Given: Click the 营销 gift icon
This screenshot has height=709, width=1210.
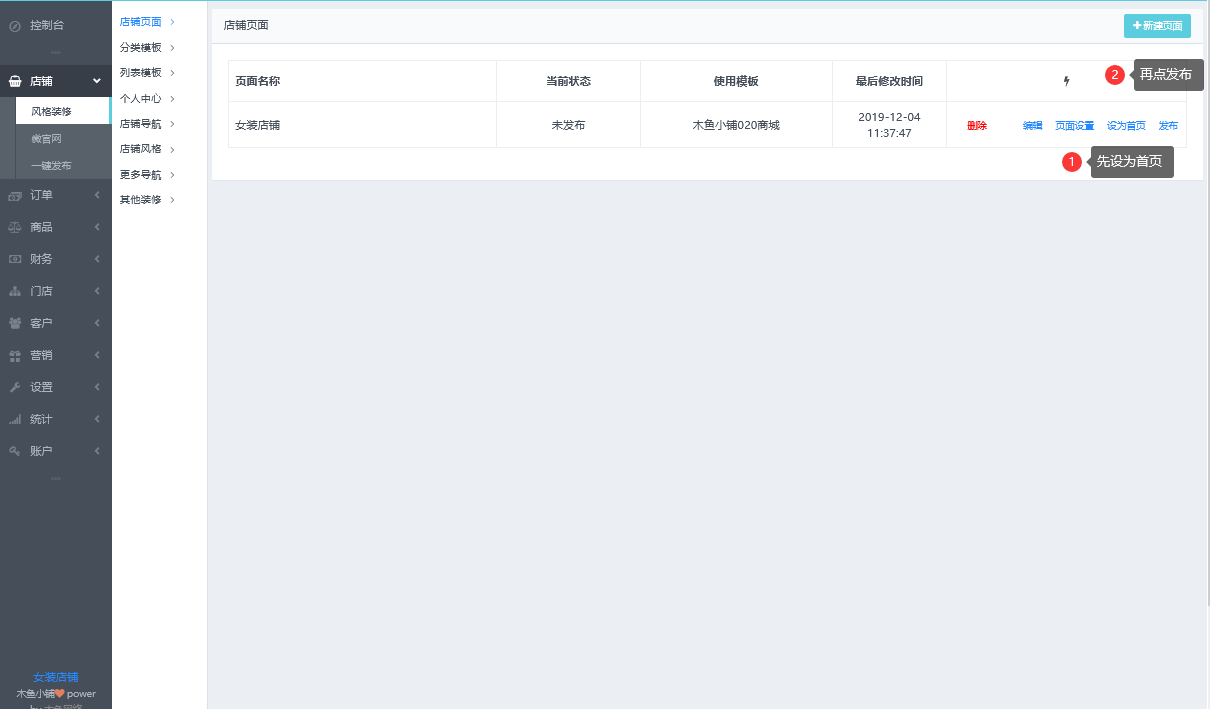Looking at the screenshot, I should tap(15, 355).
